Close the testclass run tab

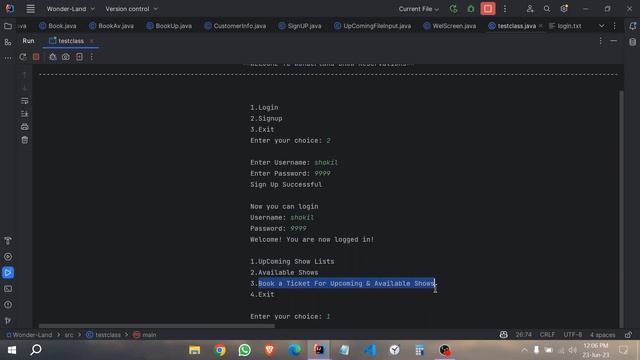pyautogui.click(x=91, y=41)
